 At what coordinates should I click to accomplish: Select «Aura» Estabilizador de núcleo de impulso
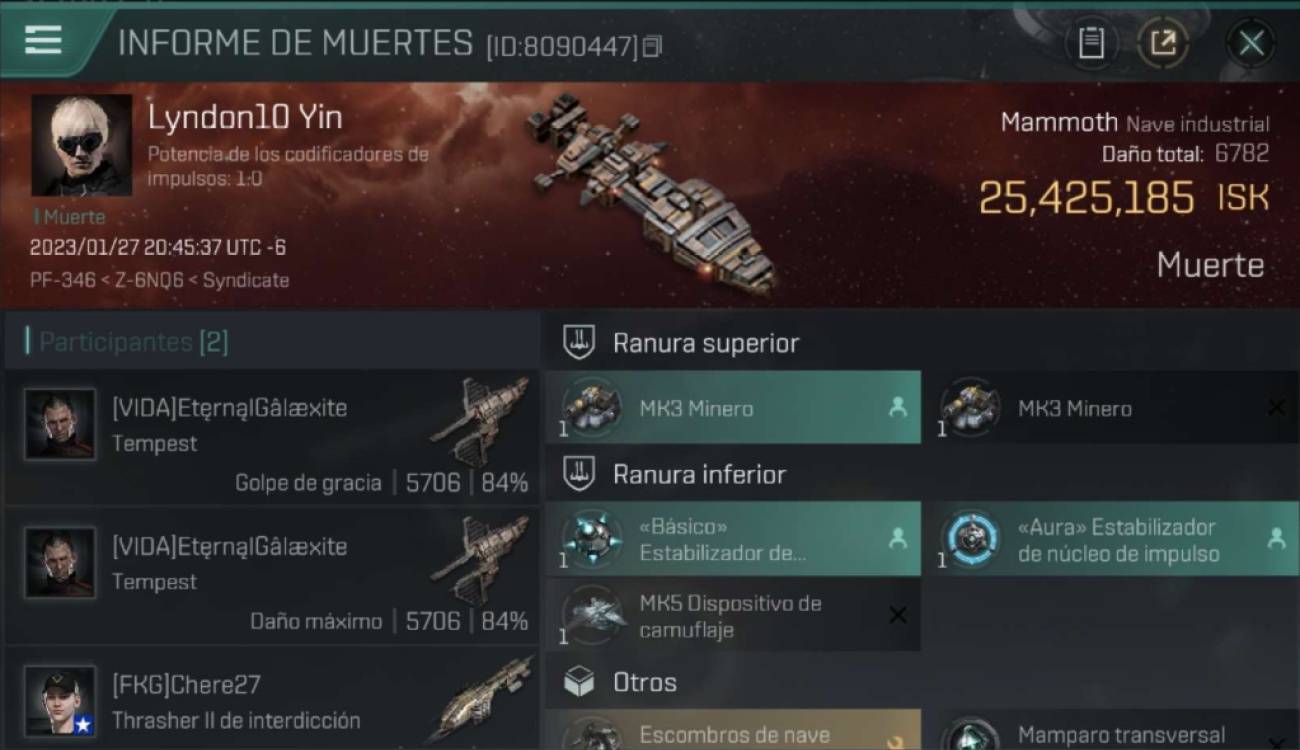[1112, 539]
